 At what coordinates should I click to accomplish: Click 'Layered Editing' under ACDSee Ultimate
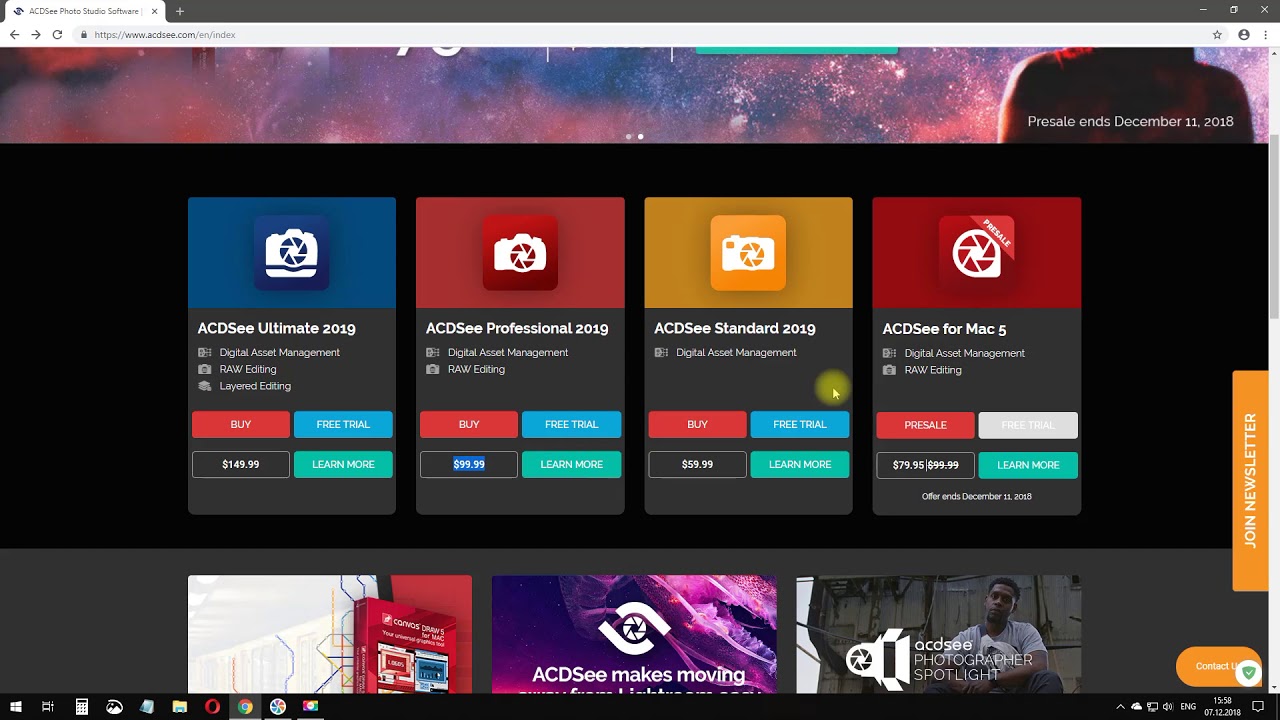tap(255, 386)
